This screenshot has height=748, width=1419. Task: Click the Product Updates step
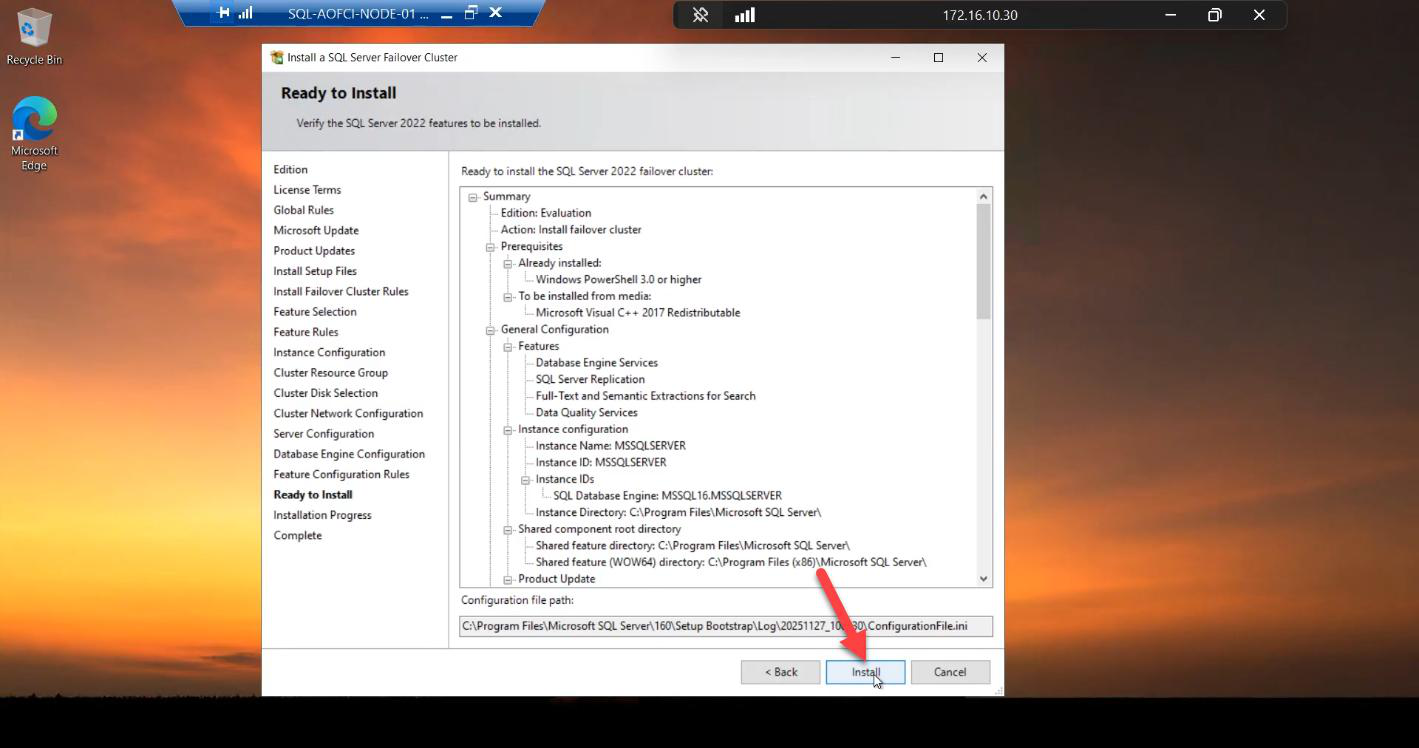pyautogui.click(x=314, y=251)
